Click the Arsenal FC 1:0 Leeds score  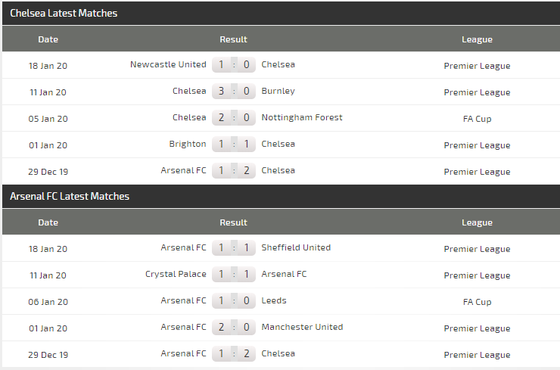(x=234, y=300)
